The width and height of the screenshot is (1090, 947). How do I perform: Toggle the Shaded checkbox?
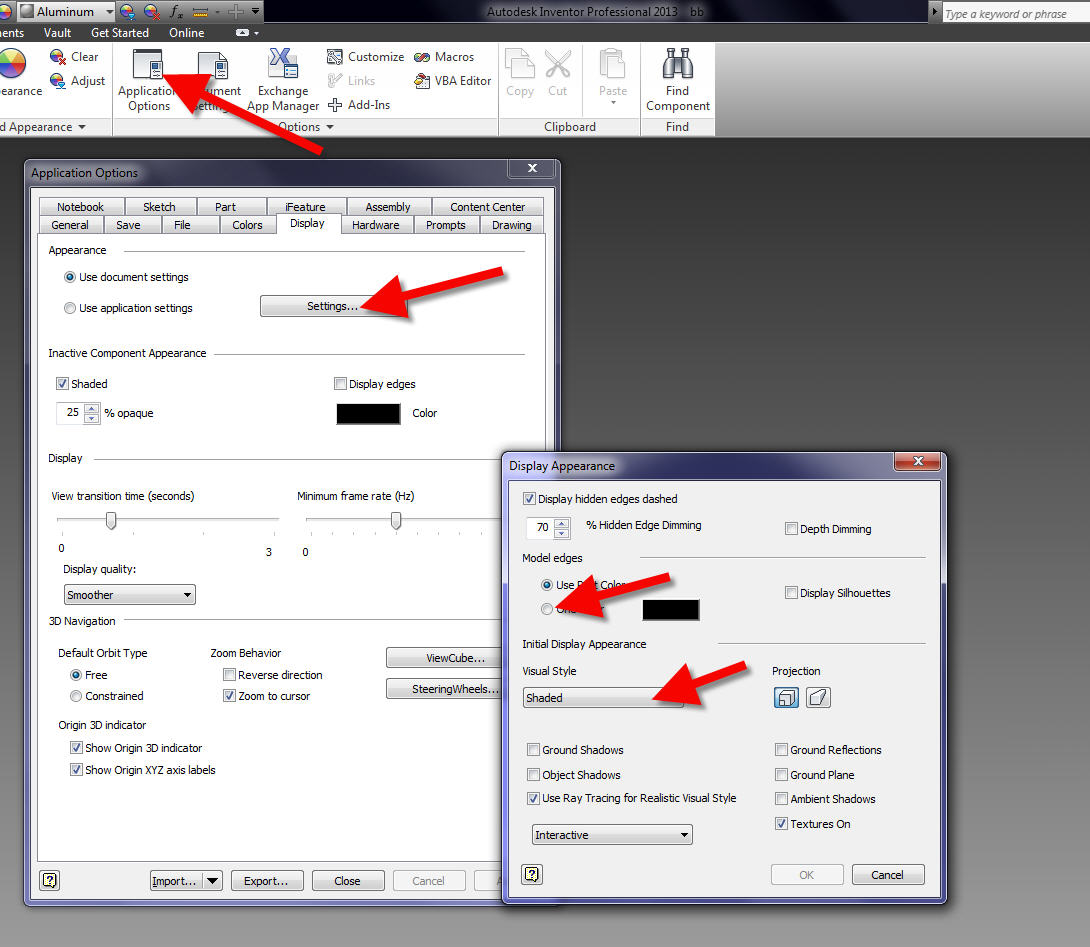point(63,384)
